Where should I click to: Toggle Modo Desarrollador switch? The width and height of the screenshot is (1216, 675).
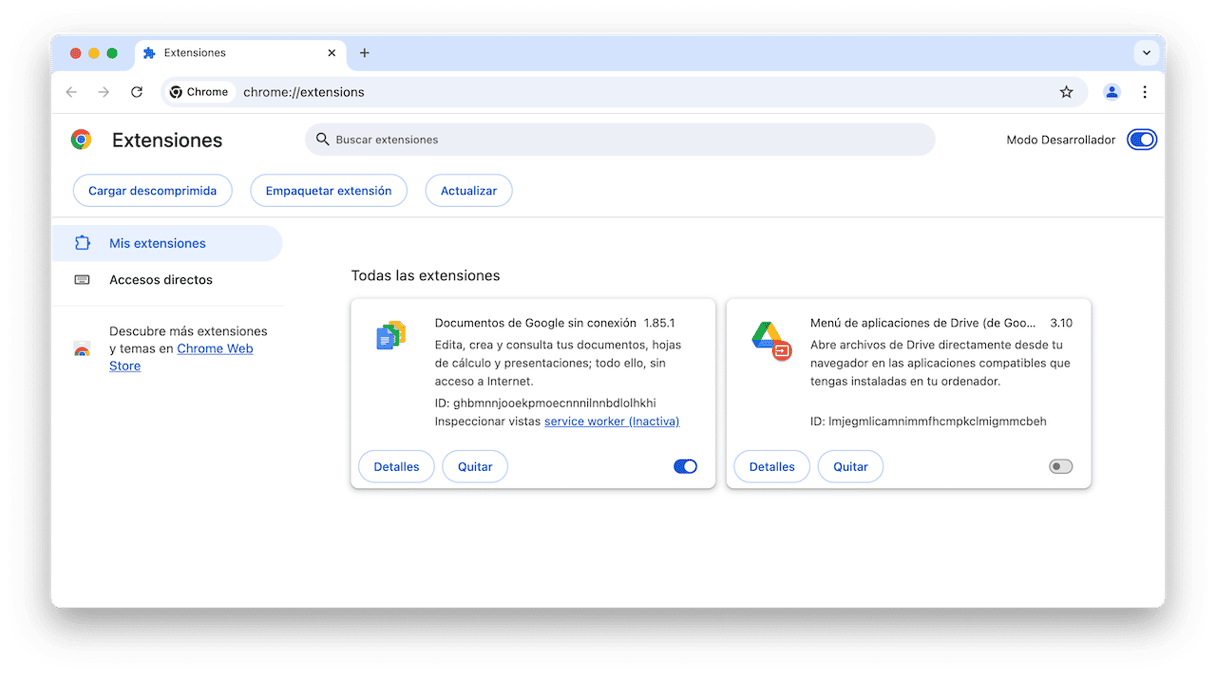point(1142,140)
